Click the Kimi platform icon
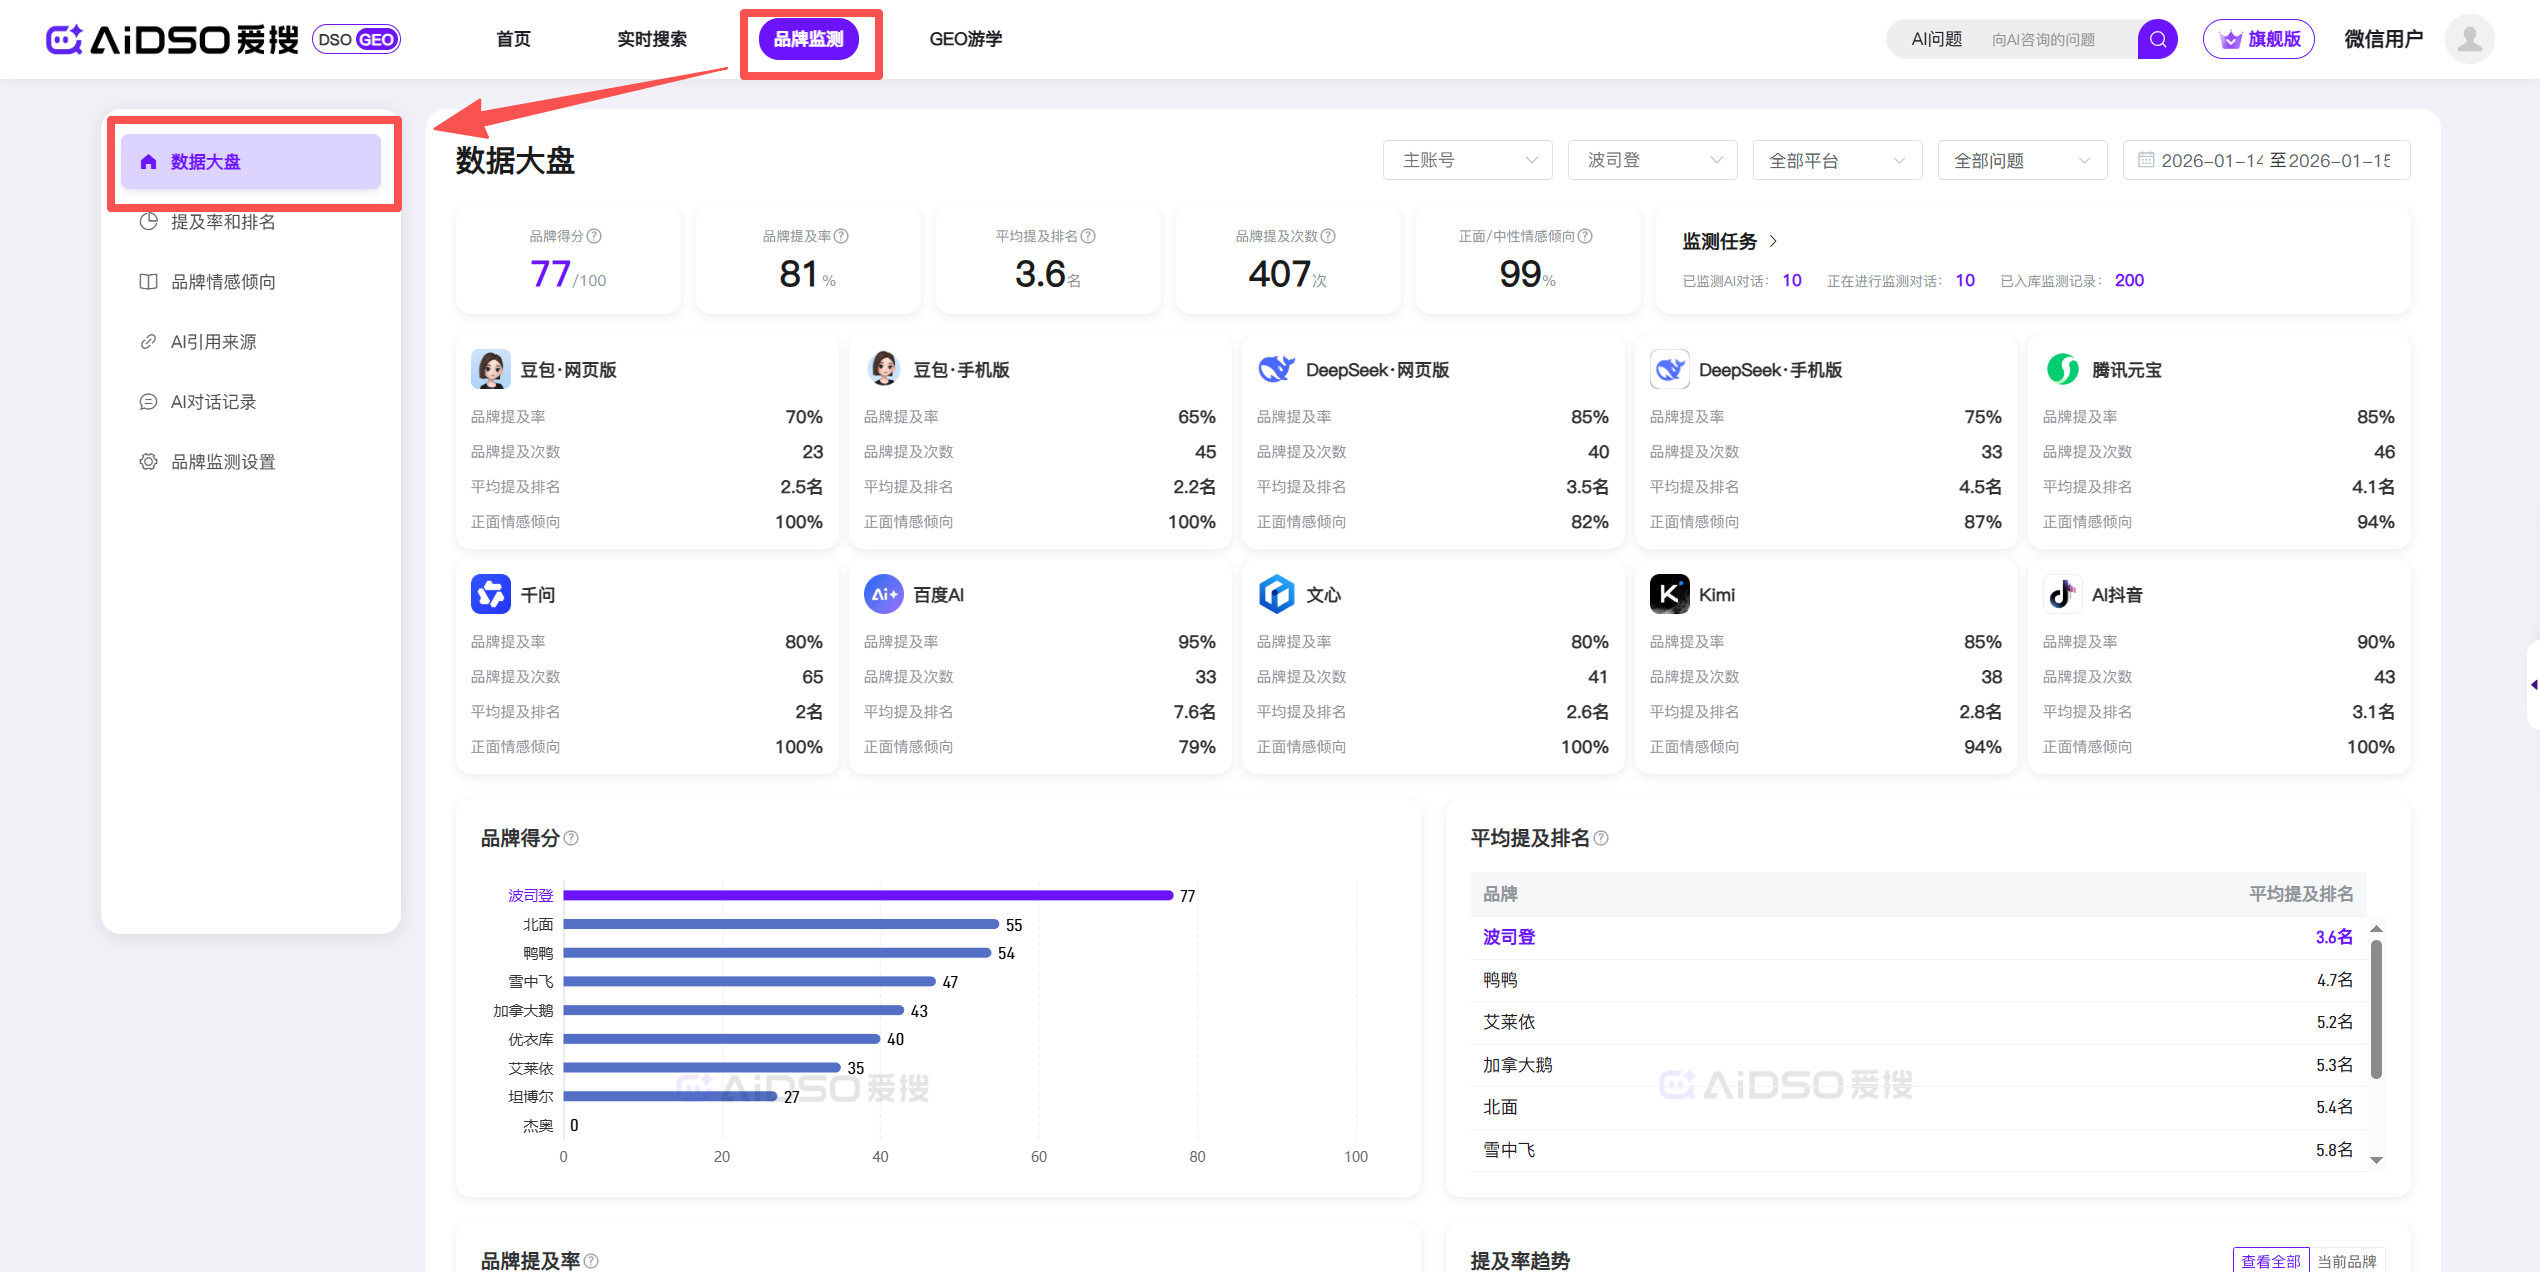2540x1272 pixels. pos(1669,594)
